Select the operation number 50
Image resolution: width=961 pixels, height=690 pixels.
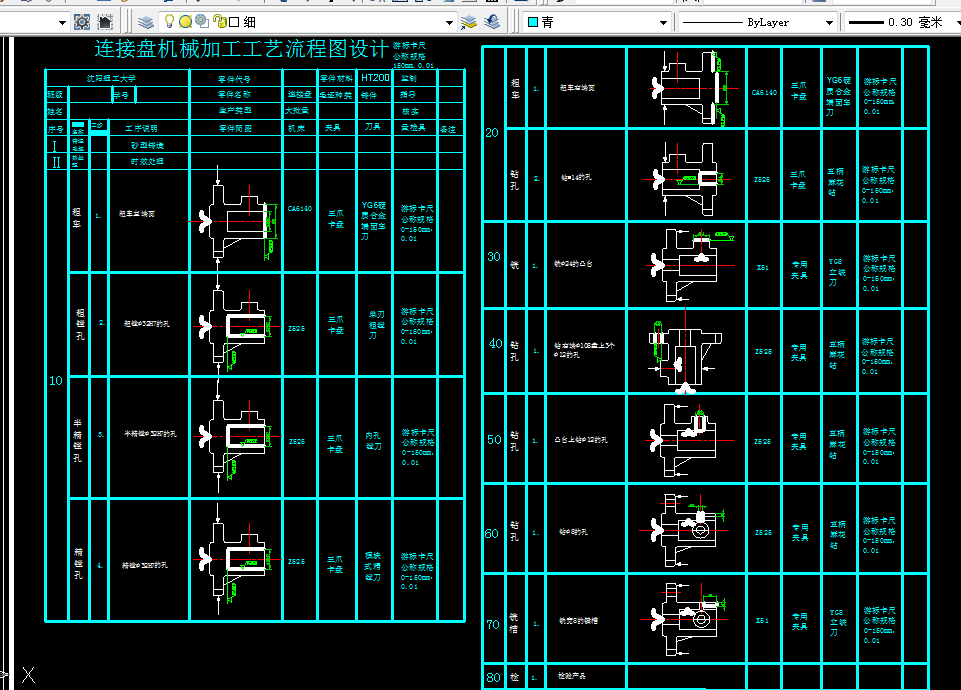pyautogui.click(x=494, y=440)
